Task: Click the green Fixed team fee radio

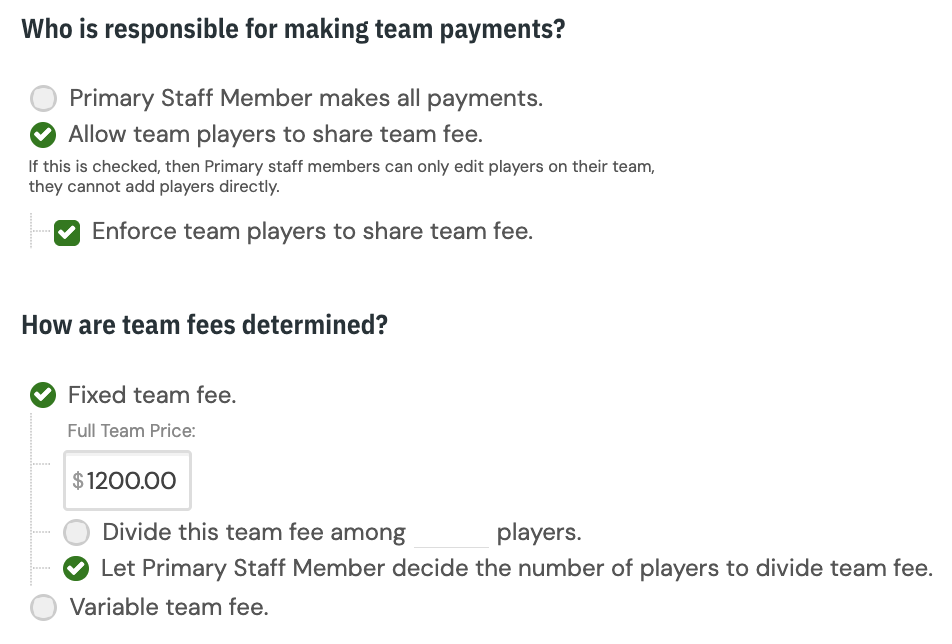Action: [43, 395]
